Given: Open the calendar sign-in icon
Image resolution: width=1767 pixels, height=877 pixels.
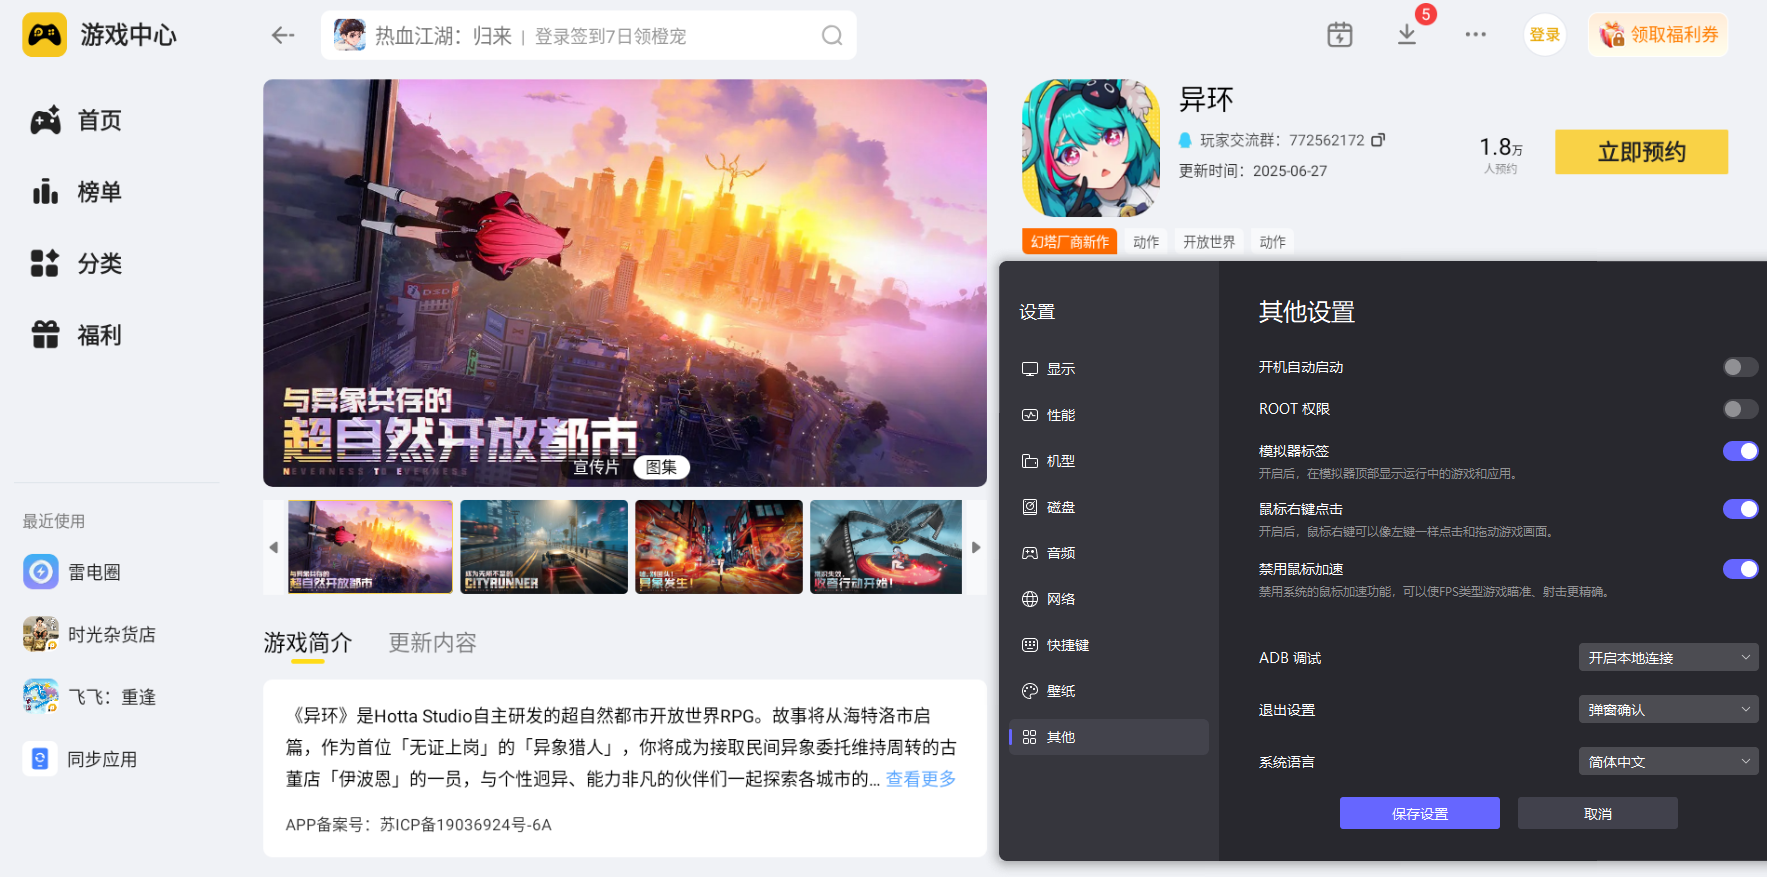Looking at the screenshot, I should (x=1340, y=35).
